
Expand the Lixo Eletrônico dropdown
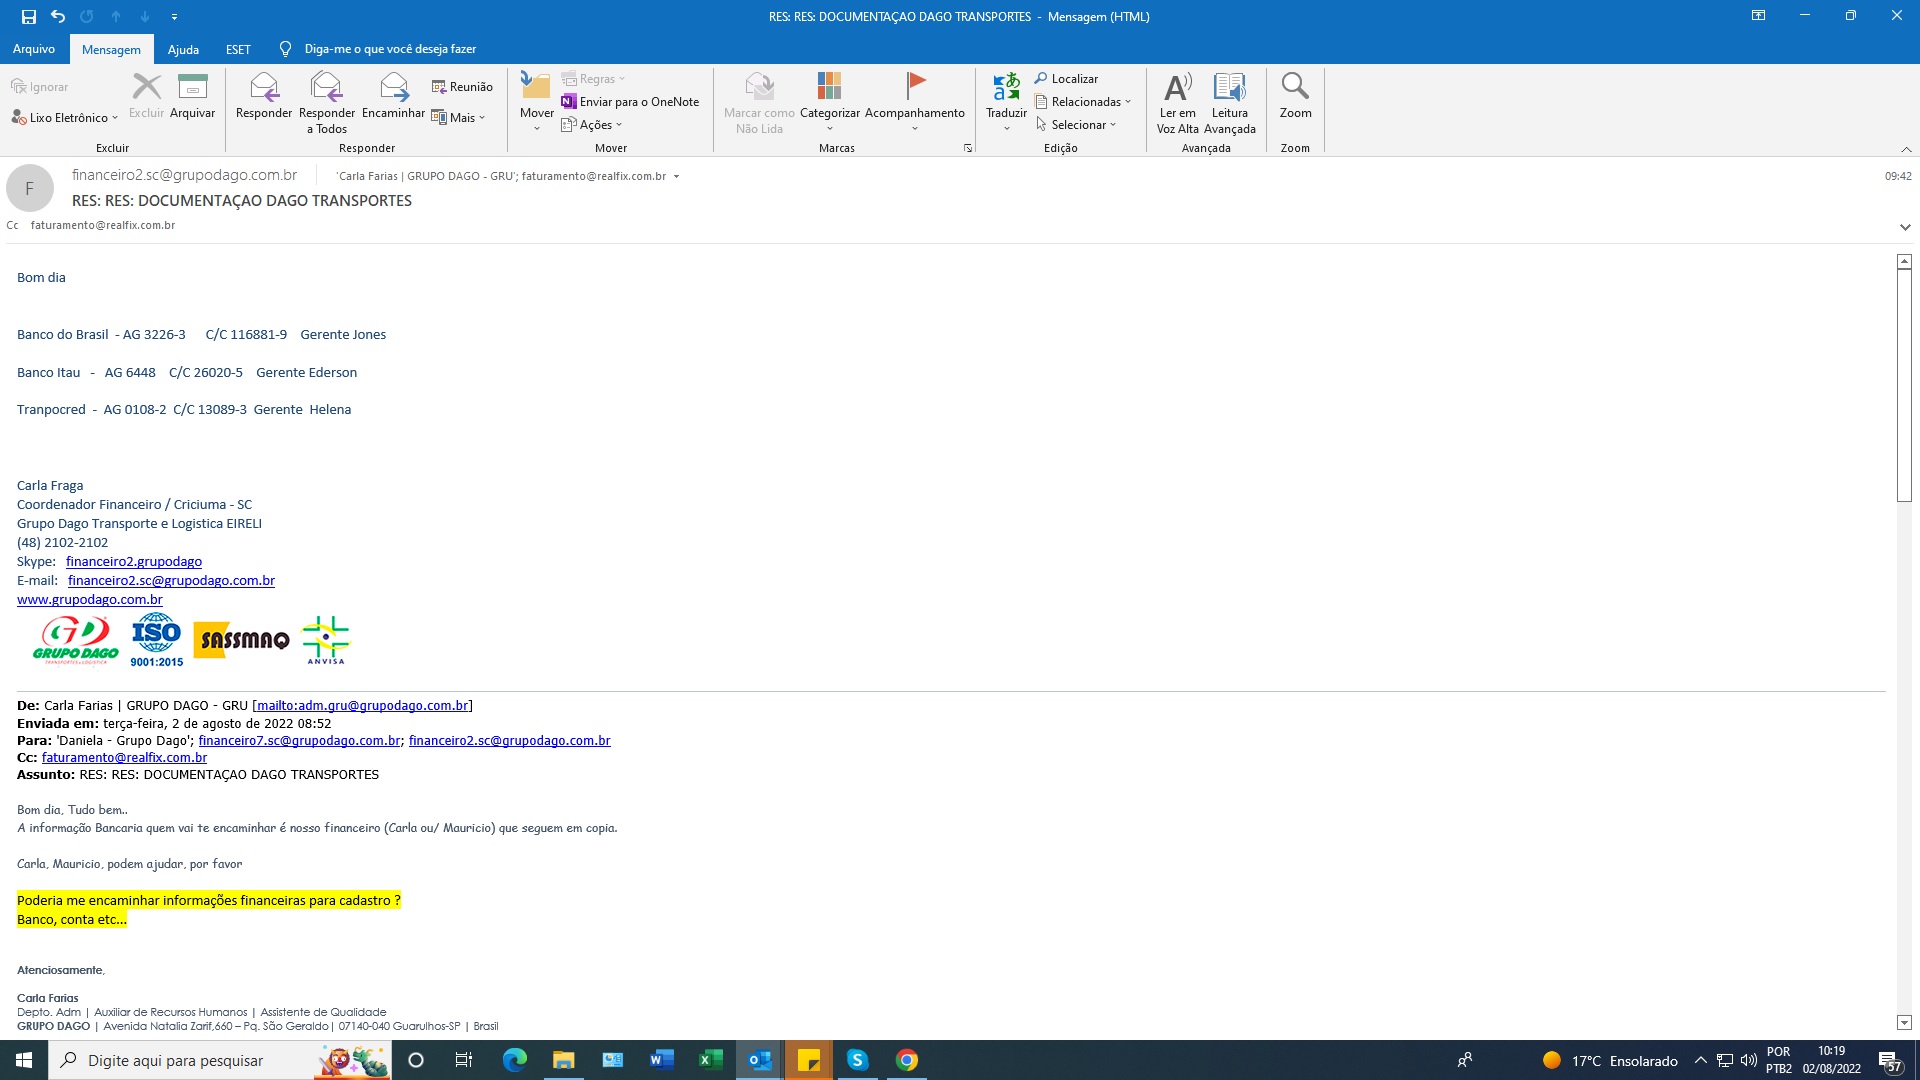[115, 118]
